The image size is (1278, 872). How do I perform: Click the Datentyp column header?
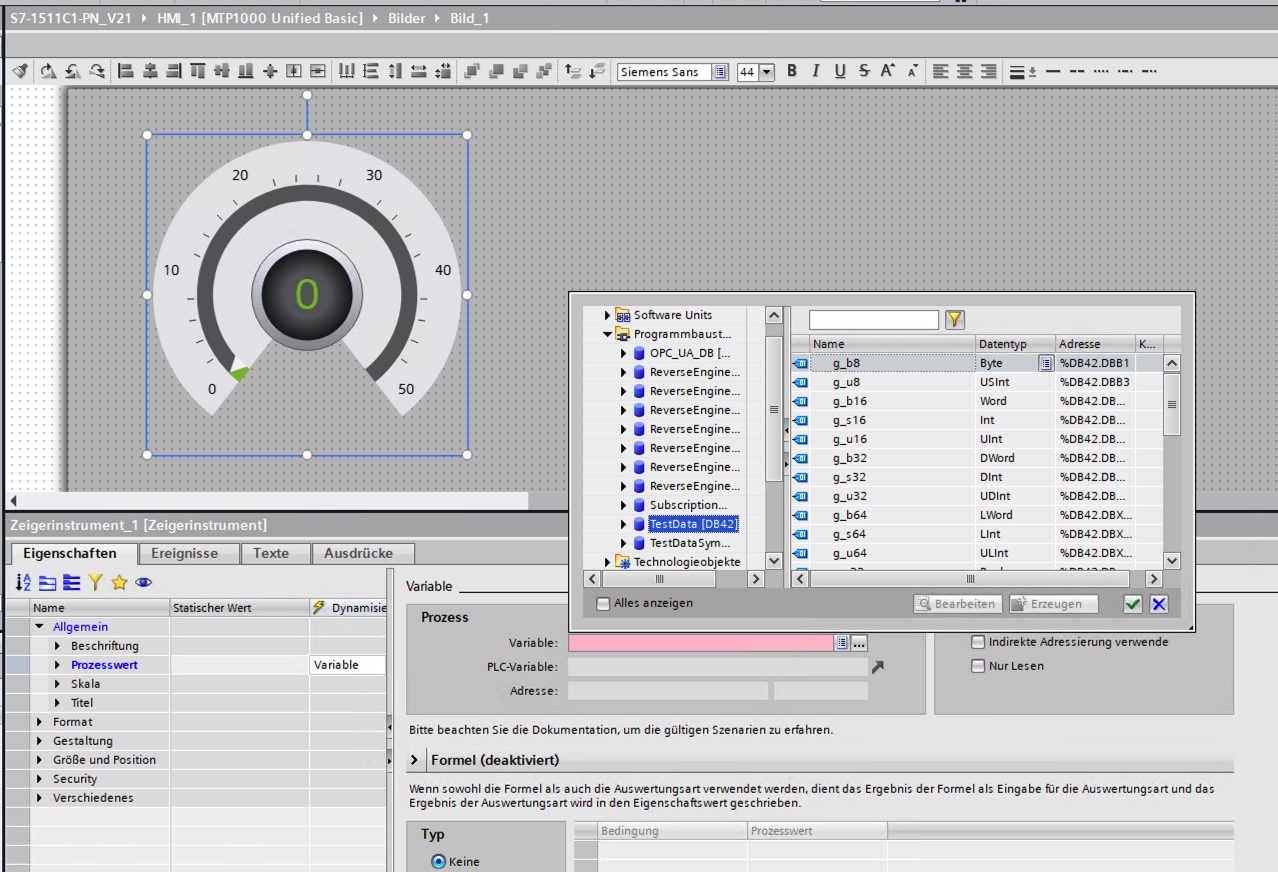[1015, 344]
